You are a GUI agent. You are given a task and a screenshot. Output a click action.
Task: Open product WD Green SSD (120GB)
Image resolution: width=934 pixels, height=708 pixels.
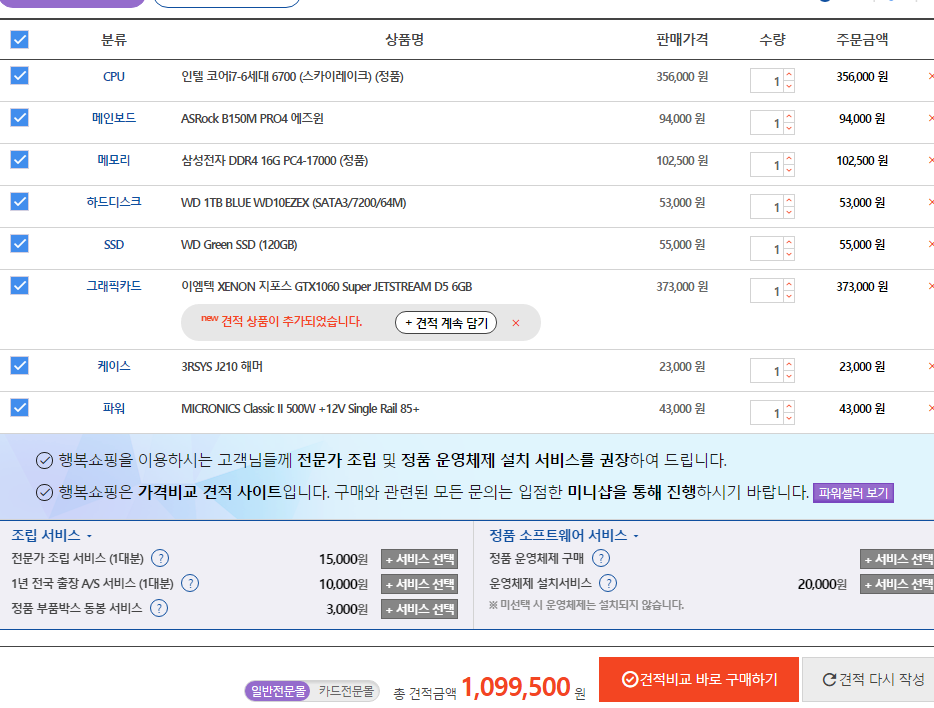(x=239, y=245)
